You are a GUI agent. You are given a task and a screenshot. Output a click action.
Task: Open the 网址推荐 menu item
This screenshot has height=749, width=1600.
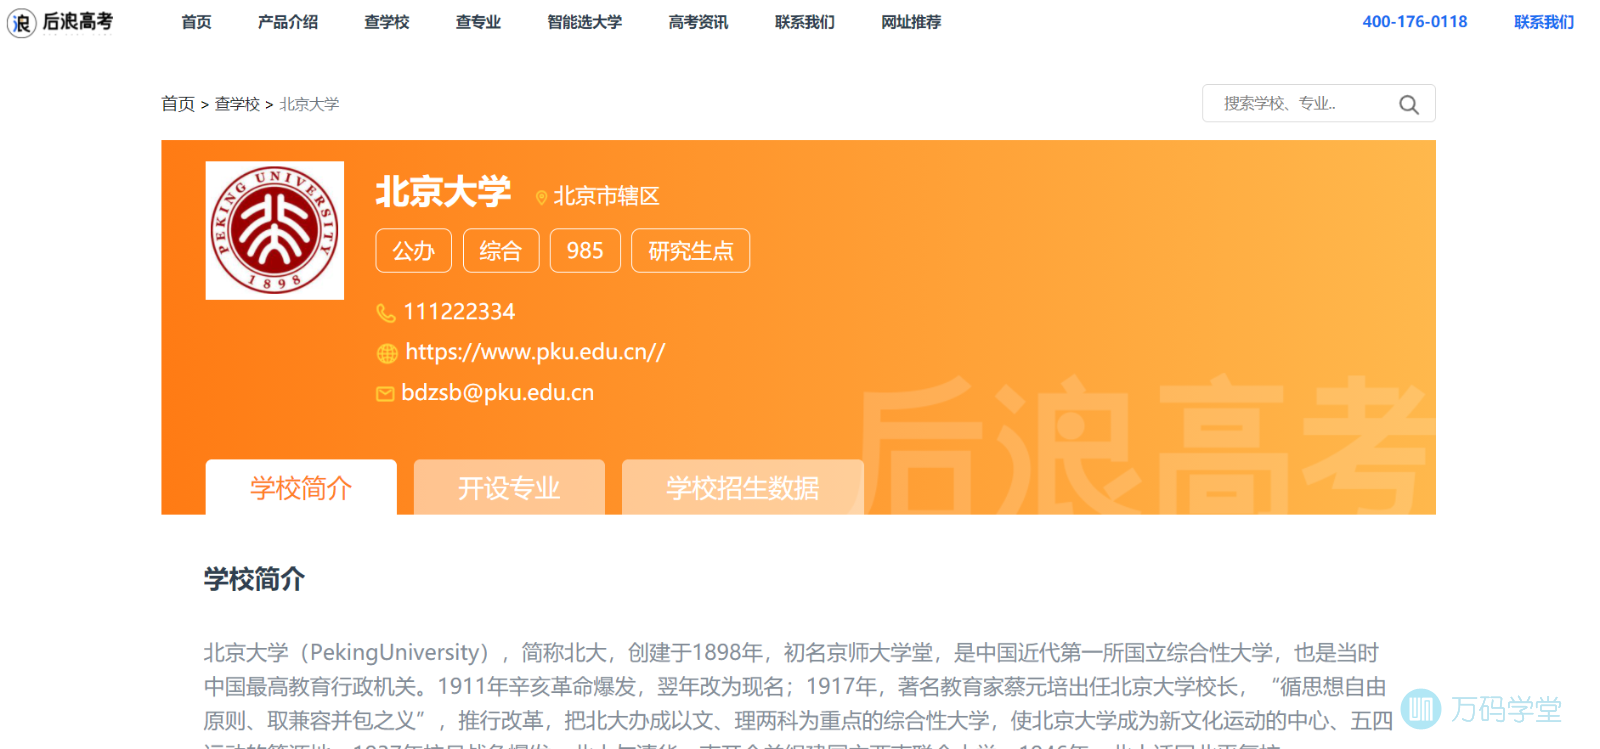pos(911,22)
